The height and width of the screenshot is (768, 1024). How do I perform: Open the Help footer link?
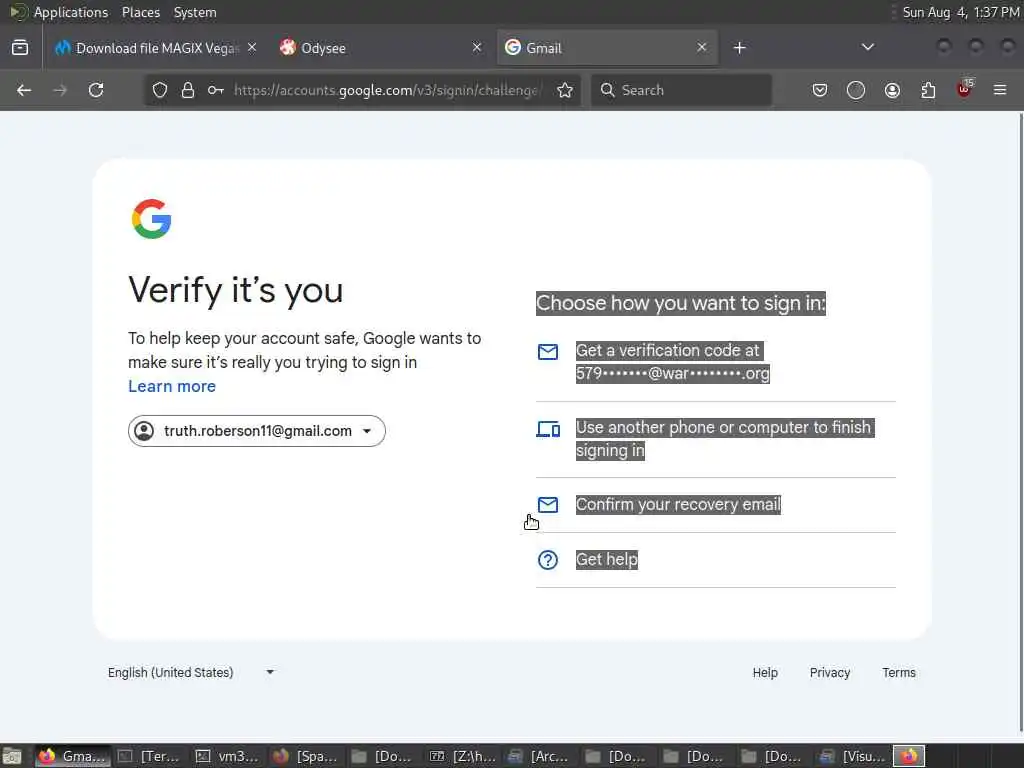coord(765,673)
